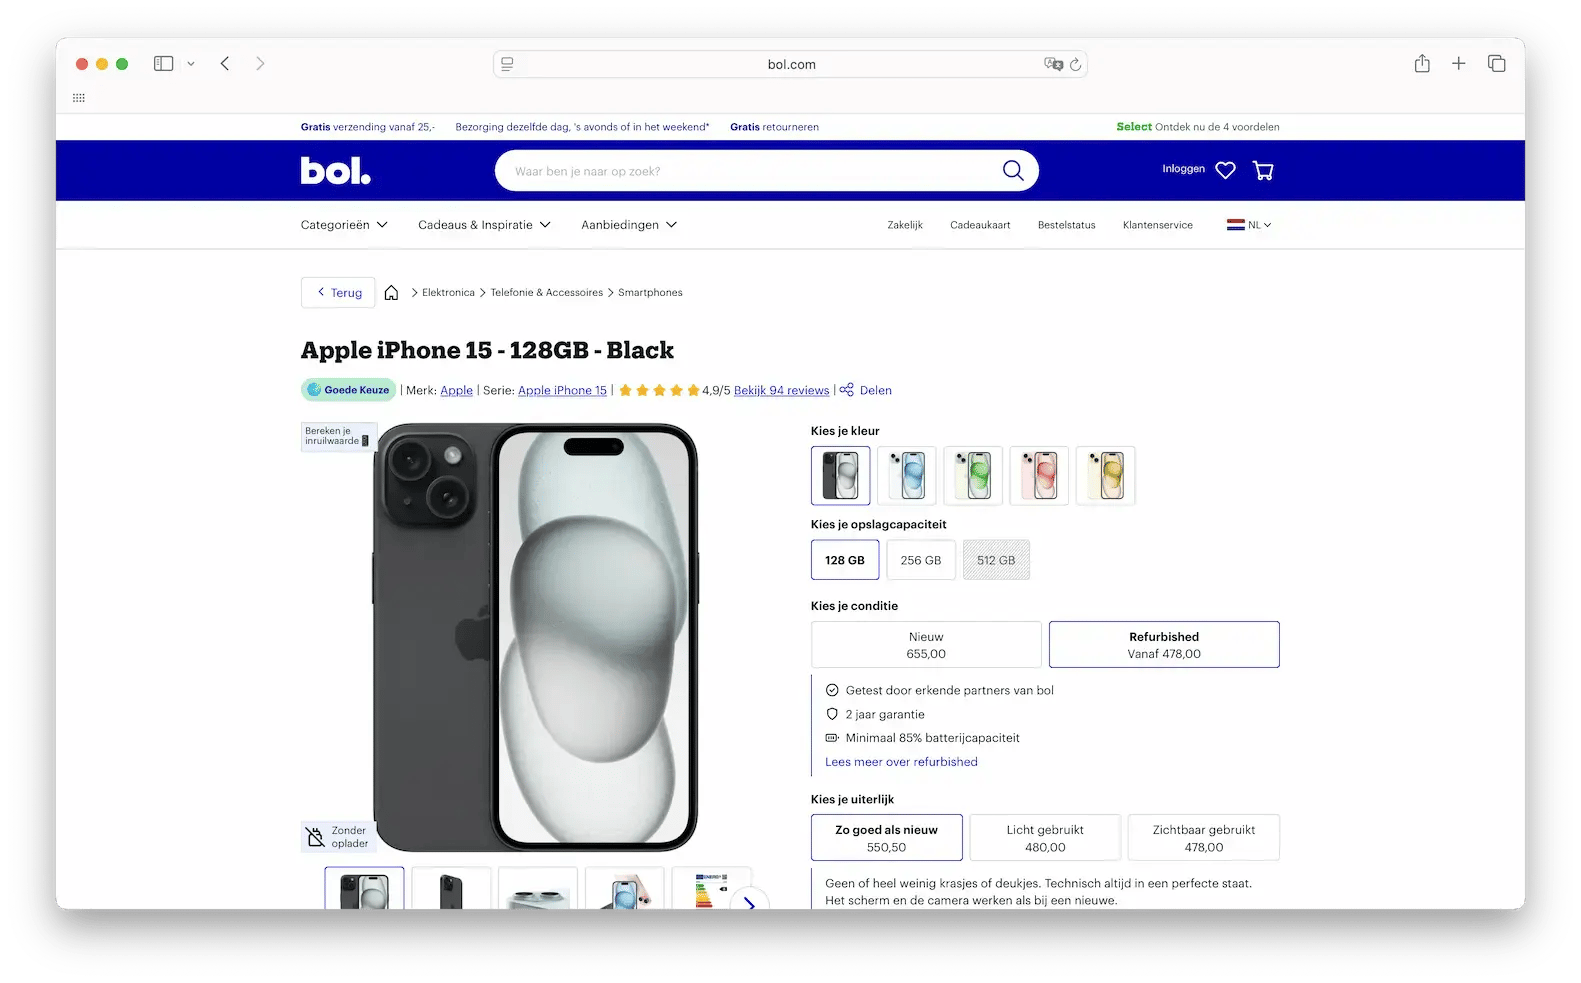Image resolution: width=1581 pixels, height=983 pixels.
Task: Click the bol. logo
Action: coord(336,171)
